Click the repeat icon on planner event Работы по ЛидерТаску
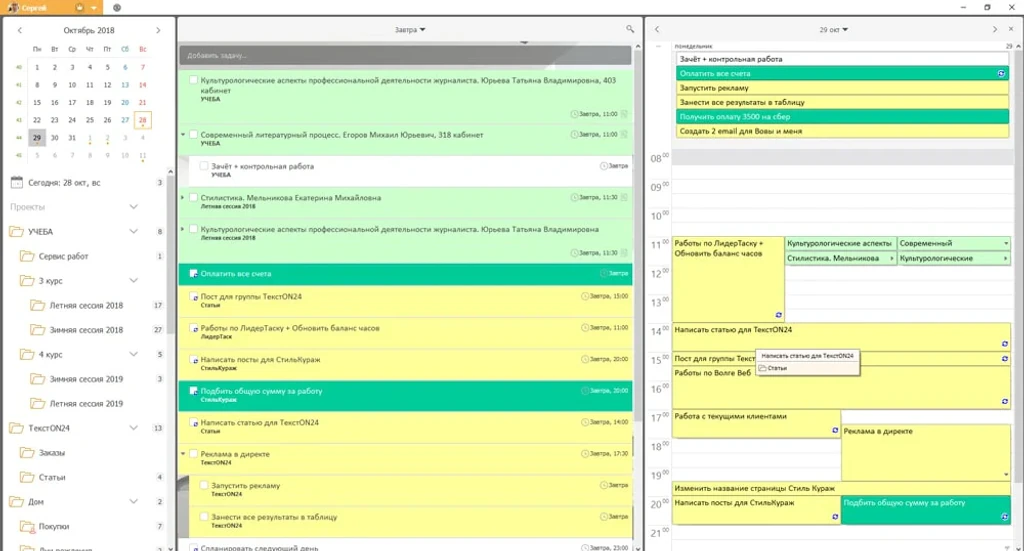Screen dimensions: 1024x551 coord(778,315)
